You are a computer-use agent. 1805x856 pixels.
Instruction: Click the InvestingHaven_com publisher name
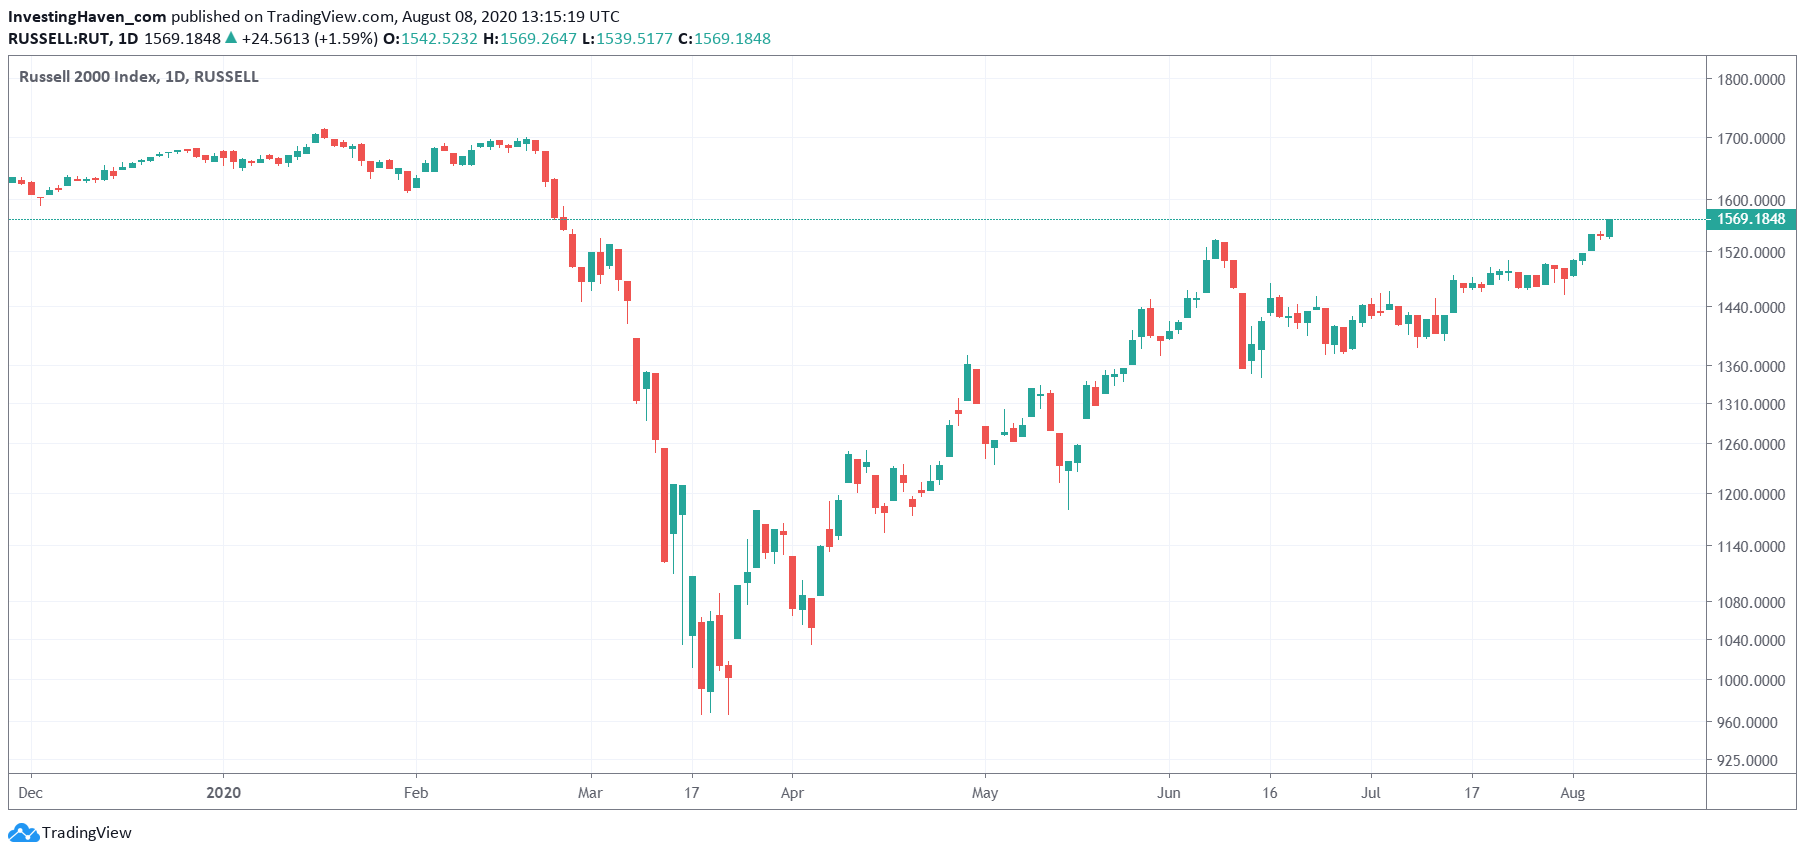pos(87,17)
